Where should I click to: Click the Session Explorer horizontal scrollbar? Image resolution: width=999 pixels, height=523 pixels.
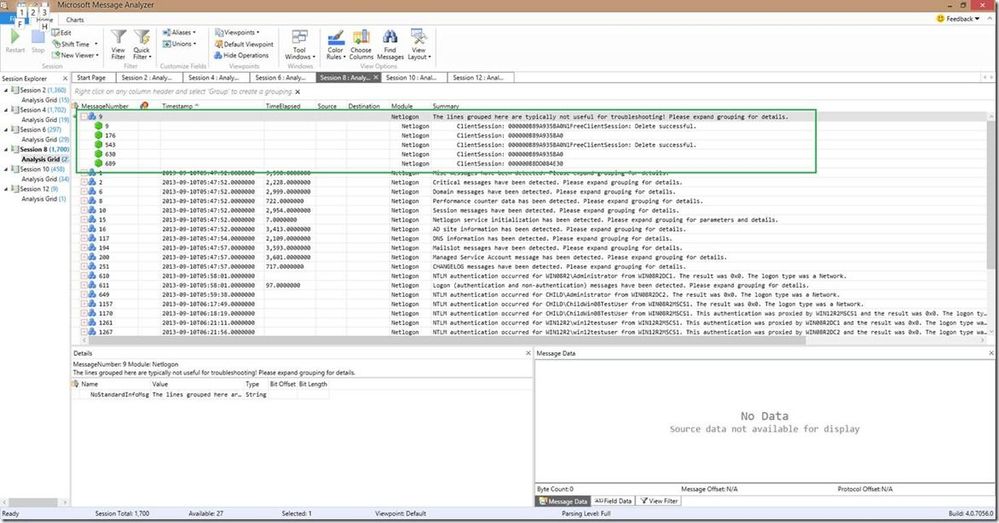point(33,503)
